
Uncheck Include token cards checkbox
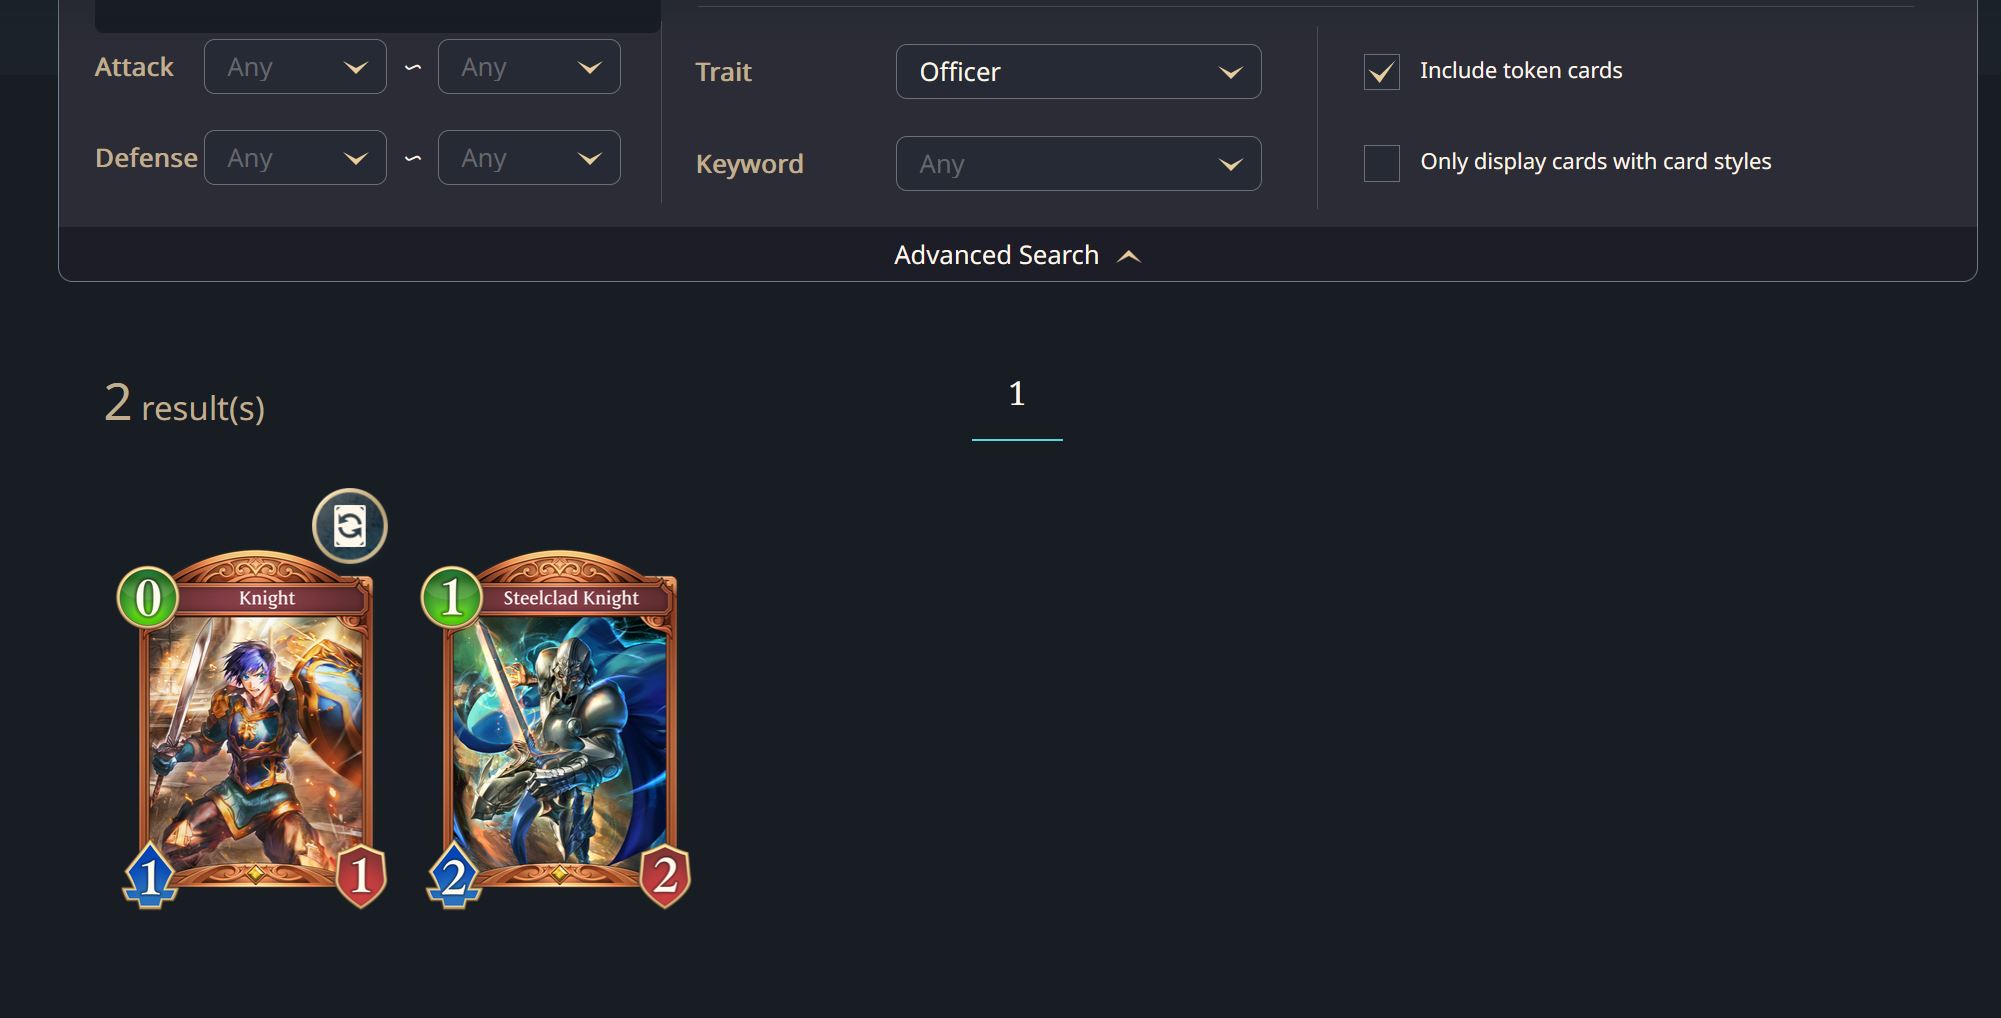[1381, 72]
